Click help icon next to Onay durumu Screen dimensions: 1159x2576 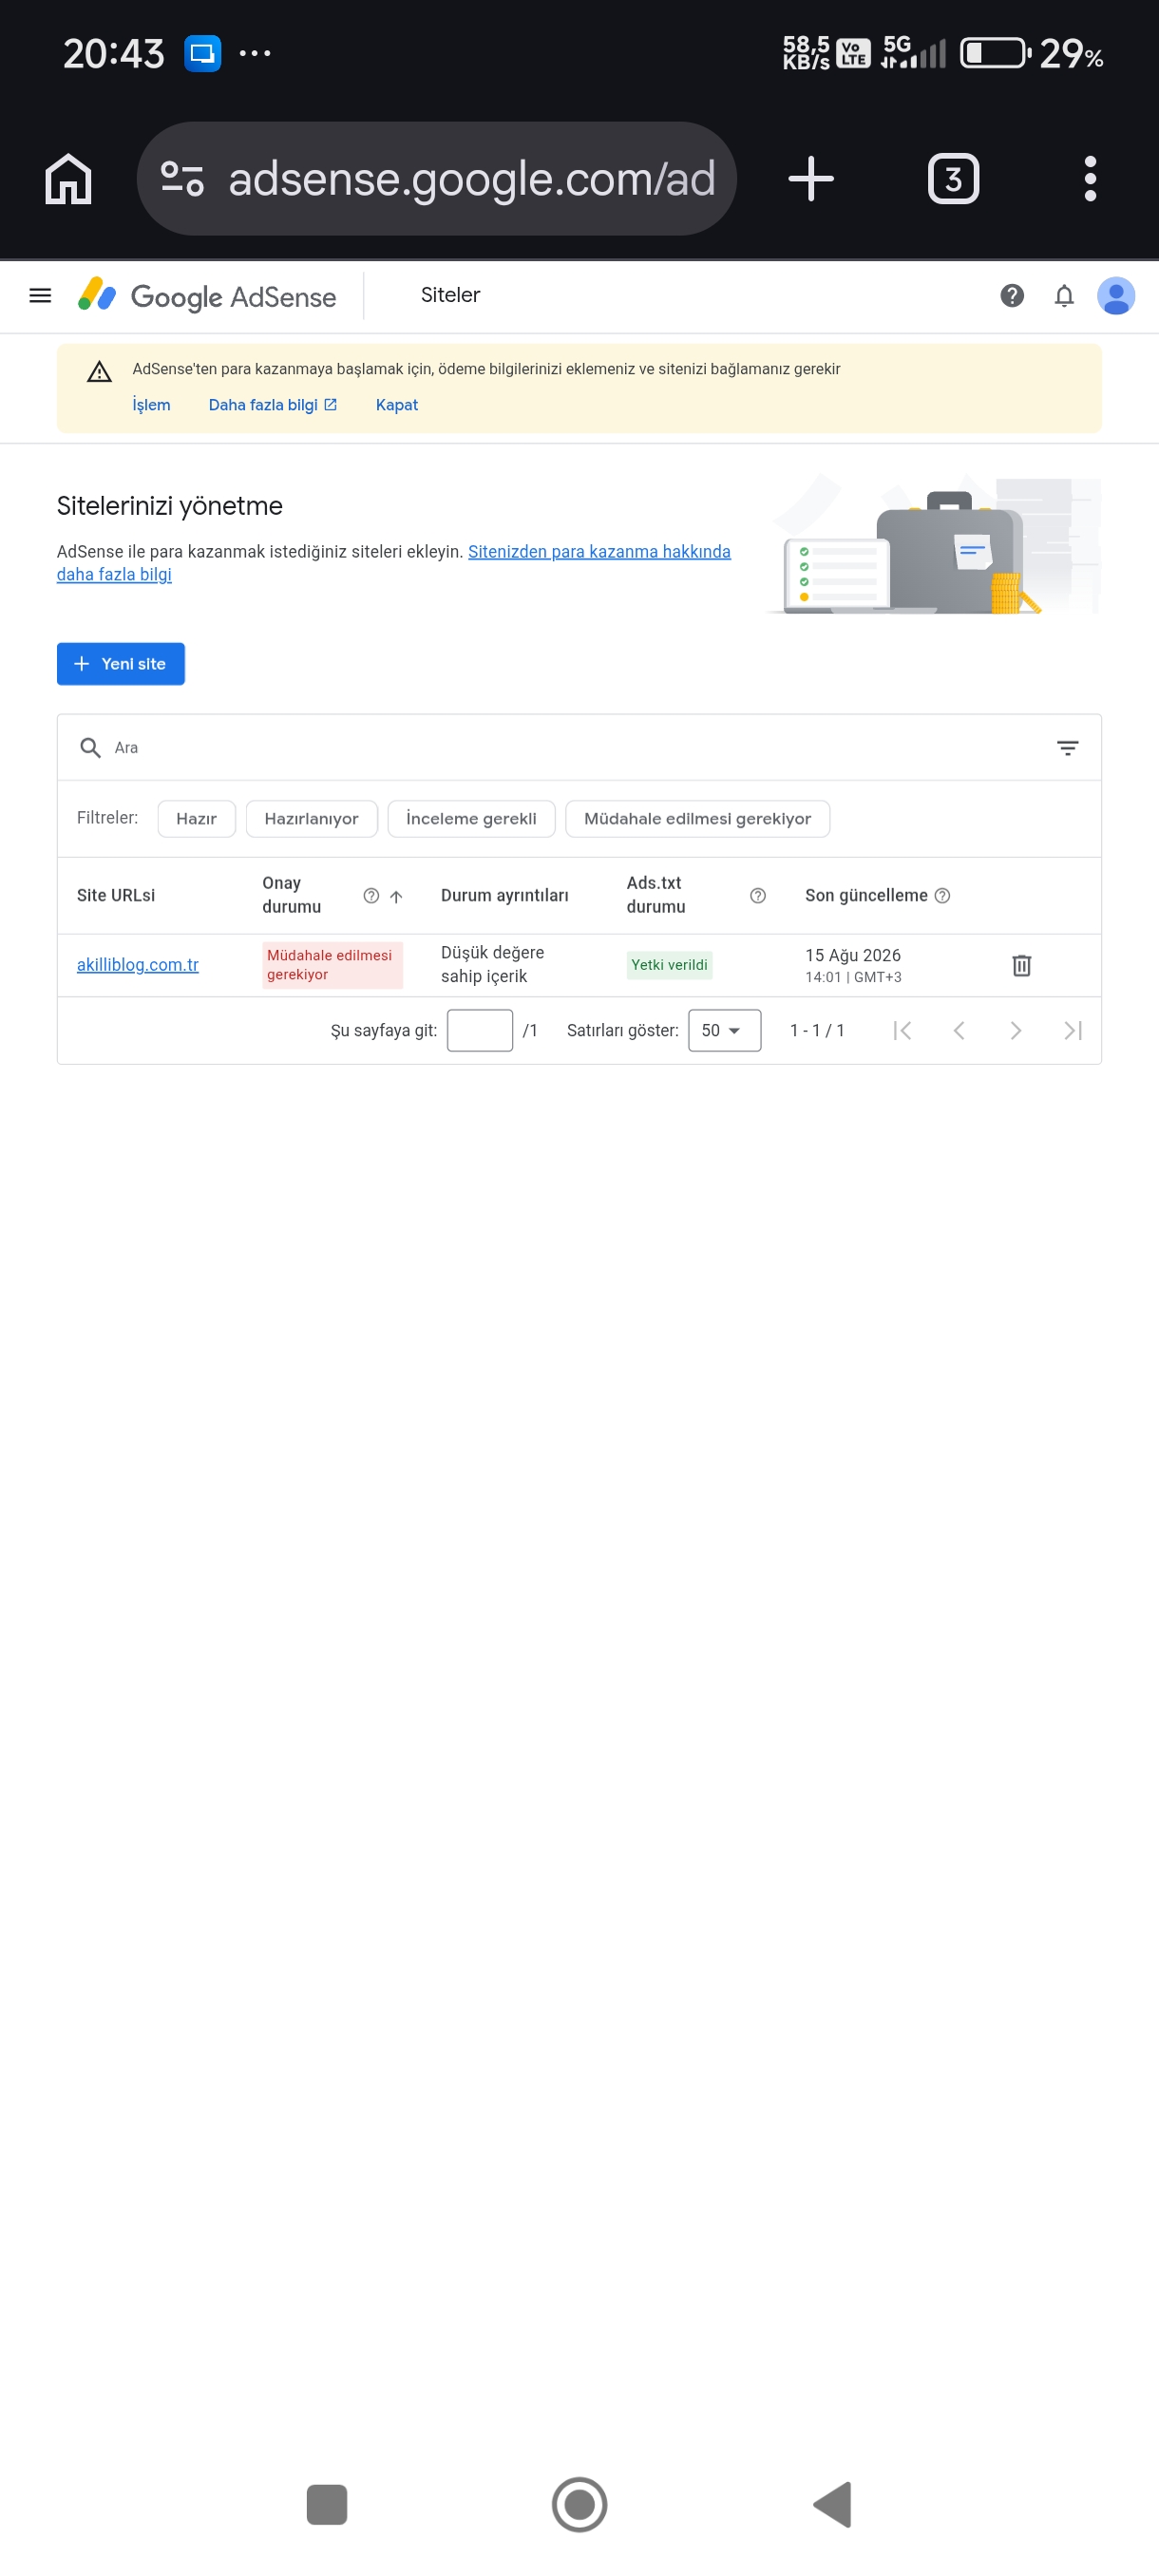[371, 895]
